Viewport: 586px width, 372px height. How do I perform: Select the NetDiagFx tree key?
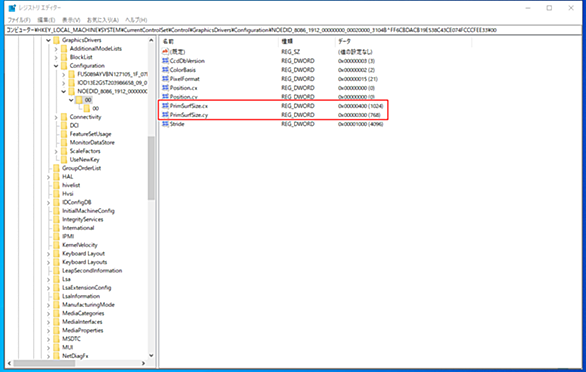pyautogui.click(x=75, y=356)
